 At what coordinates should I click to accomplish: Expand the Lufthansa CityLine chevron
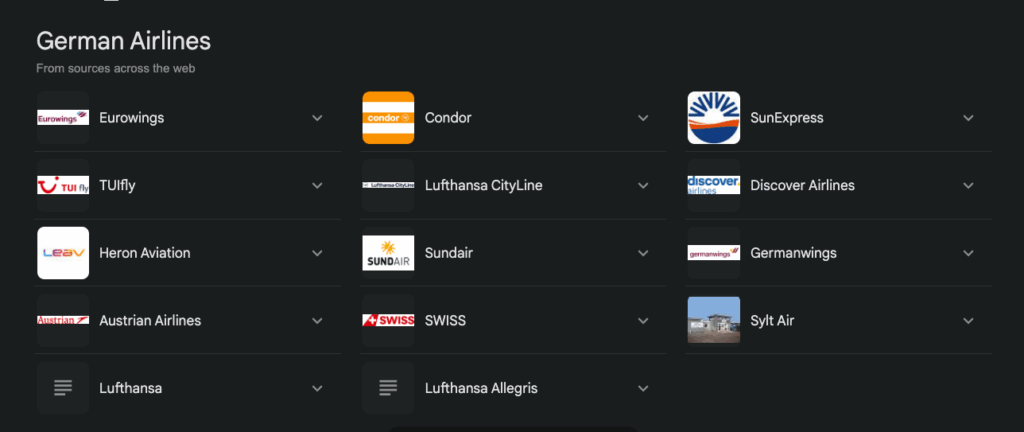click(643, 186)
